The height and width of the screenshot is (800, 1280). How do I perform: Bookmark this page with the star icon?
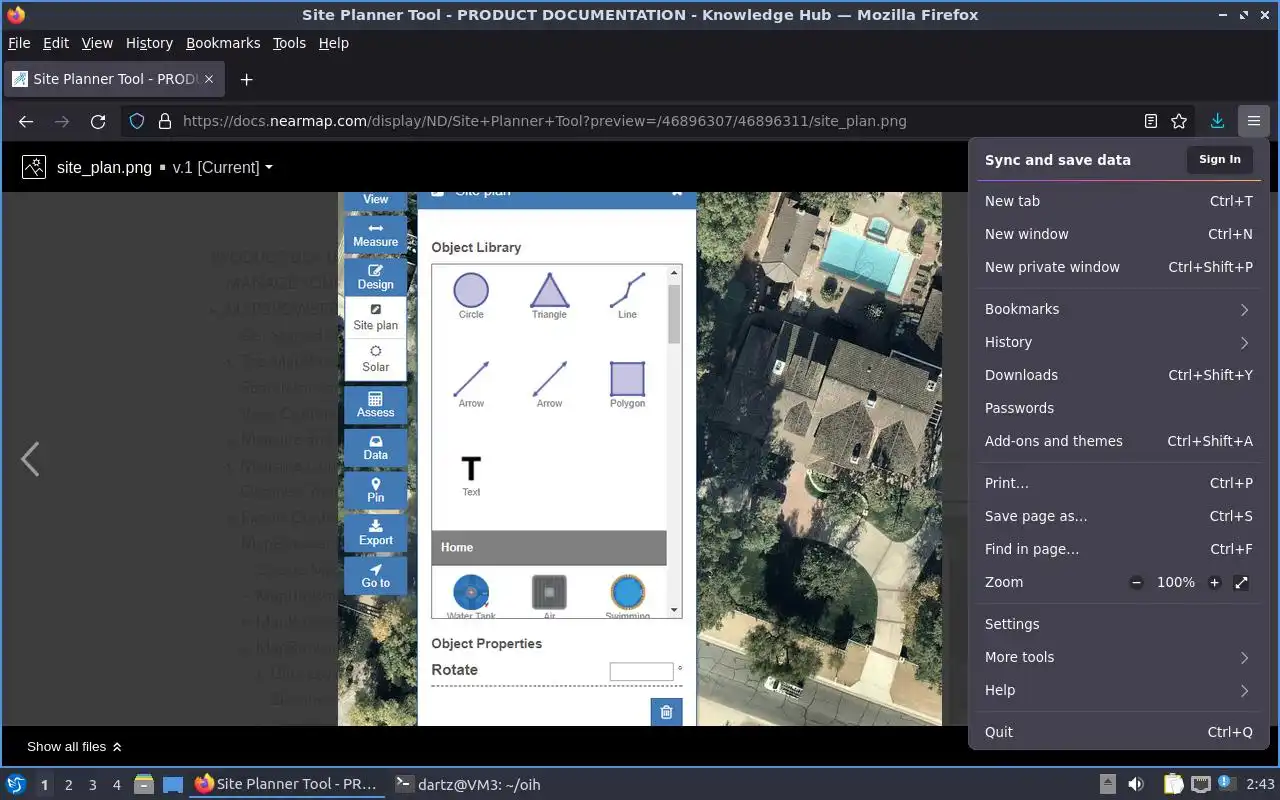point(1179,121)
